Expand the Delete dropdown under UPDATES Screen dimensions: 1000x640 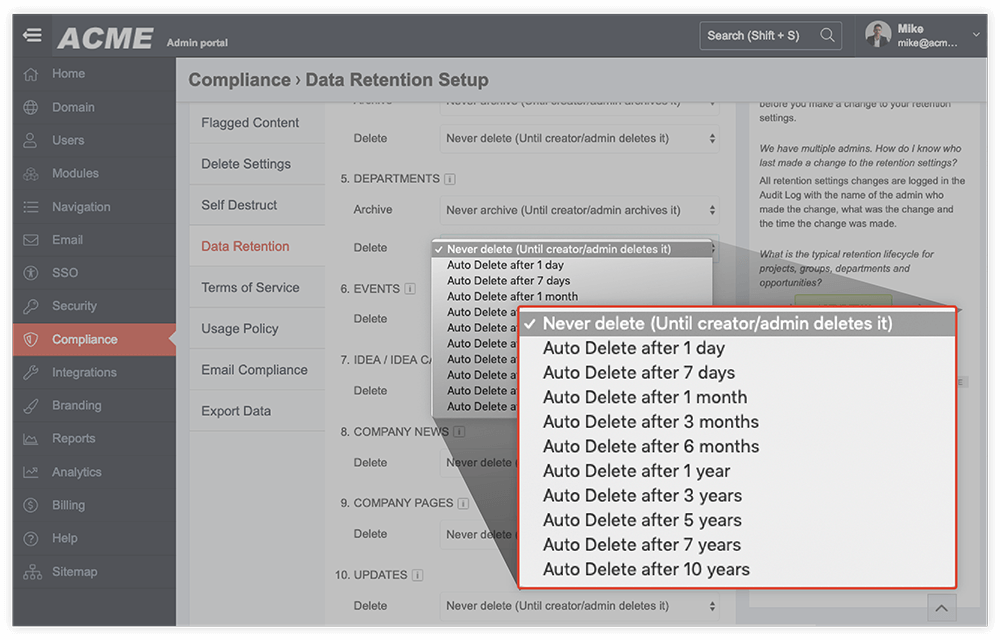pyautogui.click(x=579, y=605)
